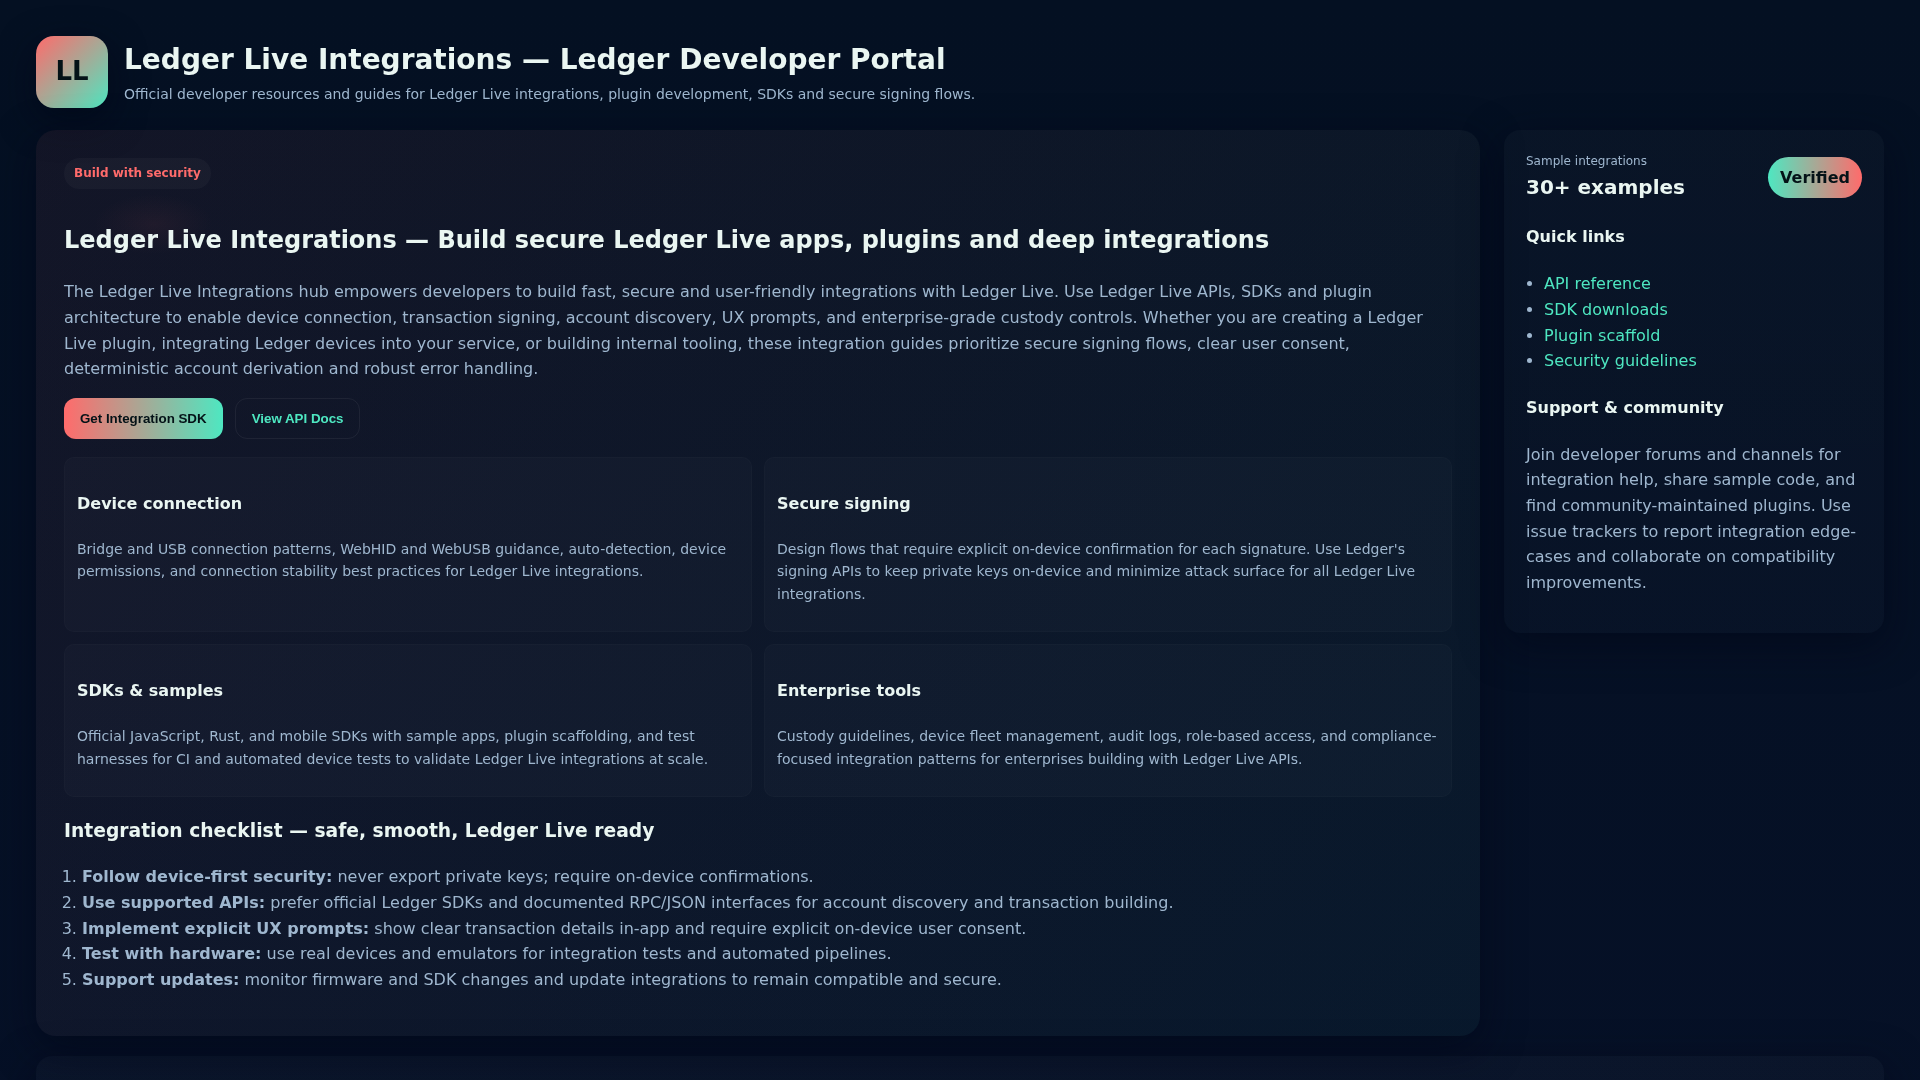Click the Custody guidelines description text
Viewport: 1920px width, 1080px height.
pos(1106,748)
